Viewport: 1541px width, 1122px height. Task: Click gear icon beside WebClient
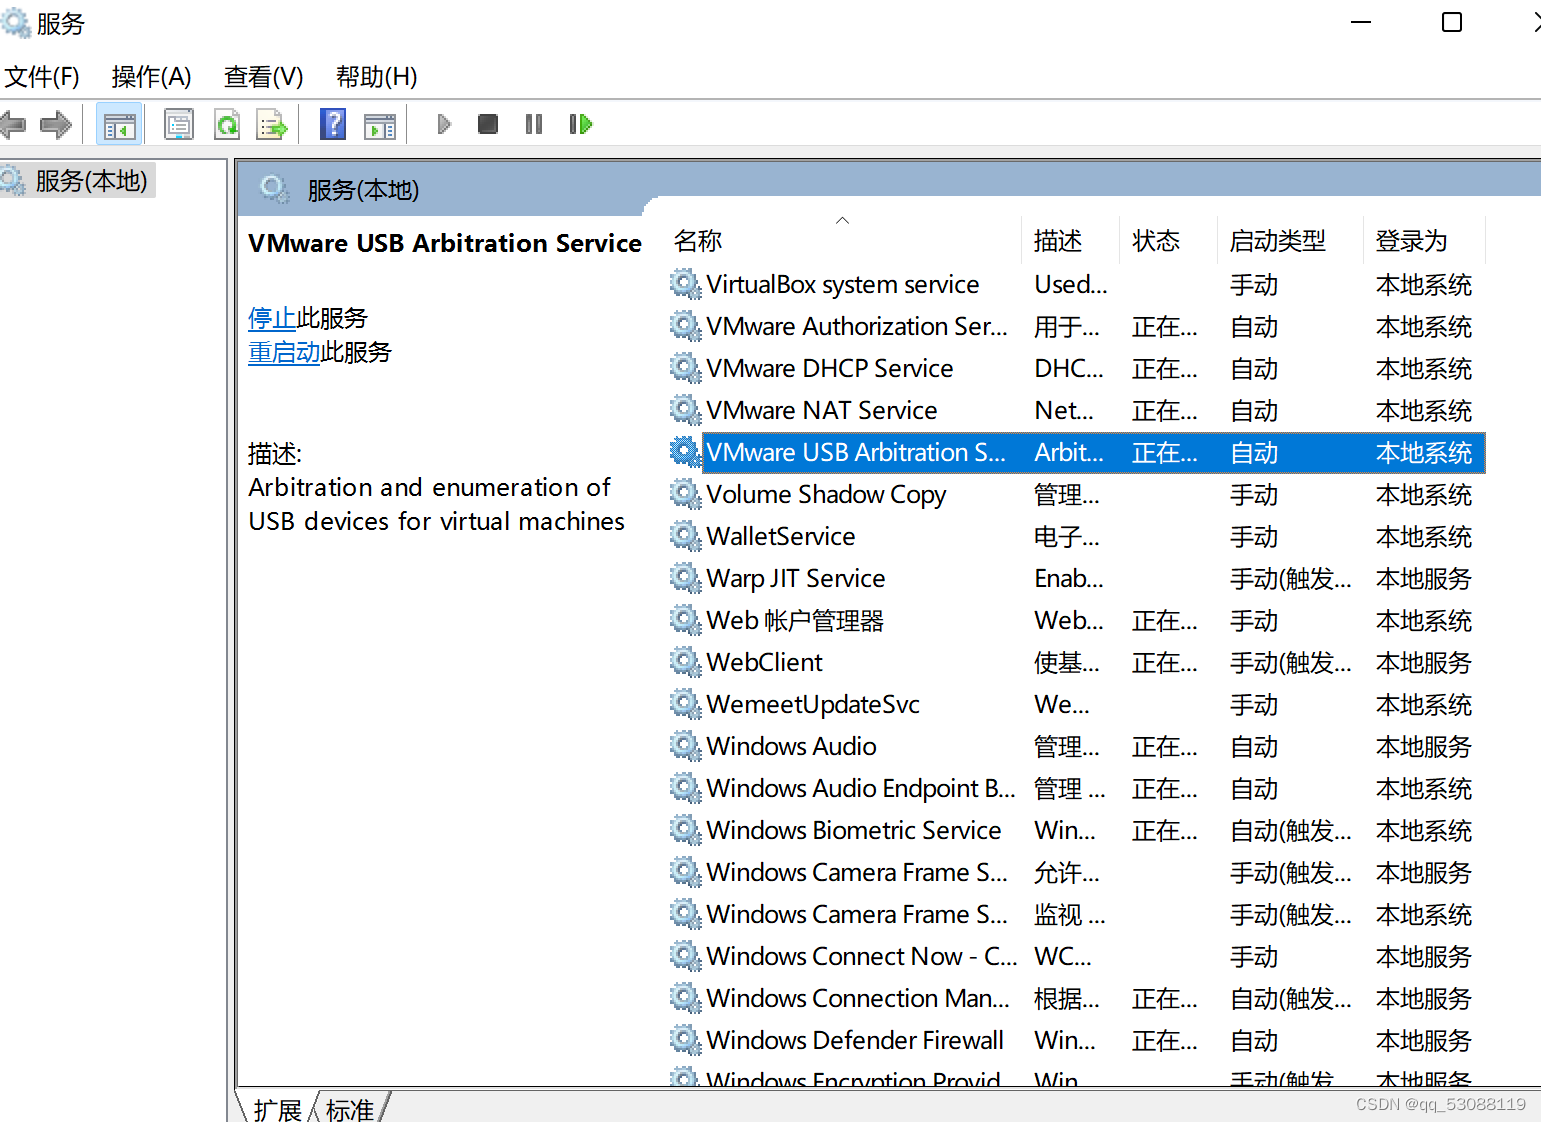click(x=685, y=662)
